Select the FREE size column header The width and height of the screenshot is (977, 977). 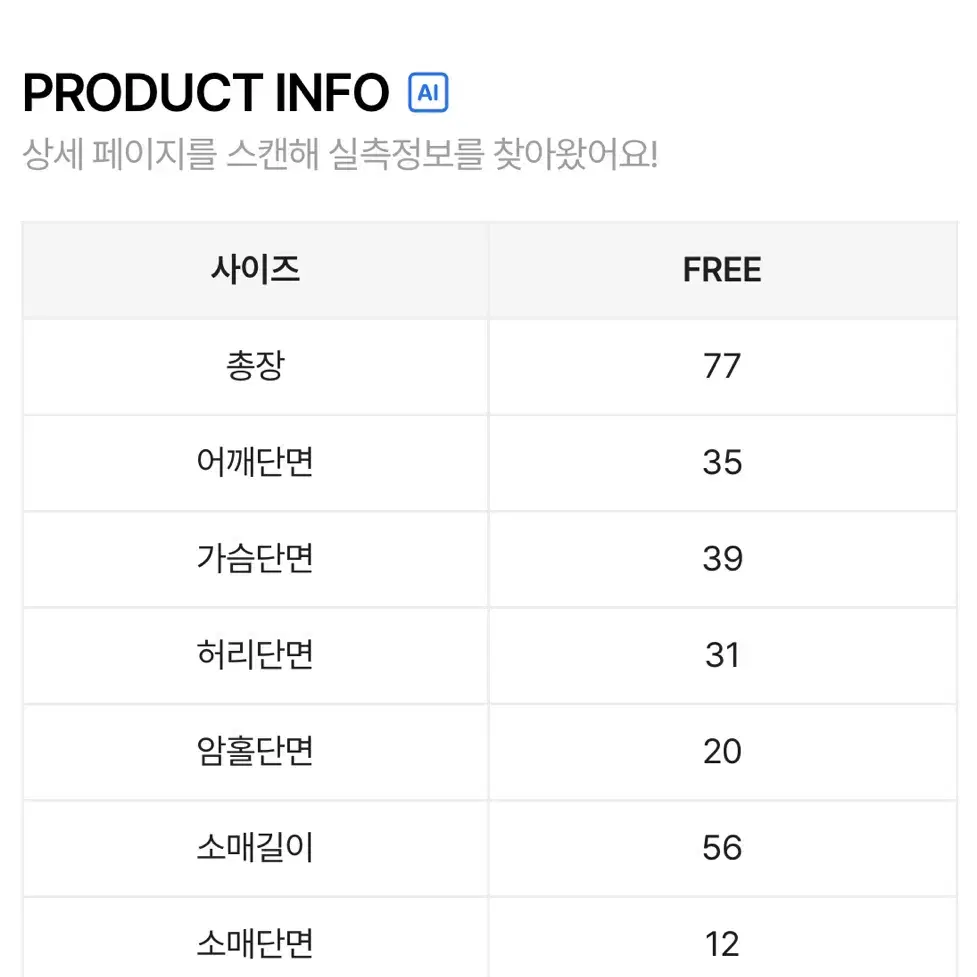click(x=722, y=270)
